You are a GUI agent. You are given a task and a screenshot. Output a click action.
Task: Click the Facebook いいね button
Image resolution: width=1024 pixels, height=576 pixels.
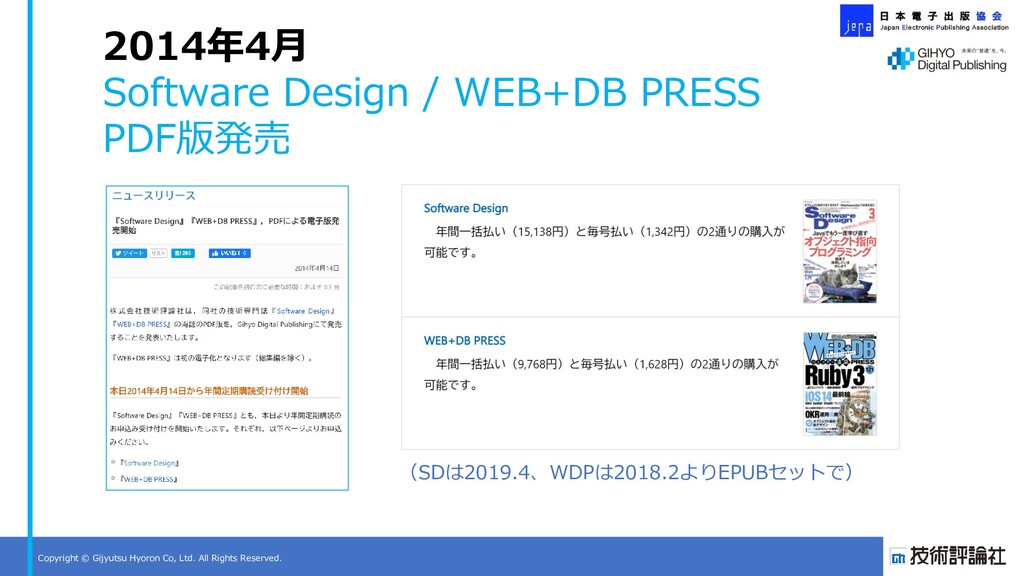click(229, 253)
